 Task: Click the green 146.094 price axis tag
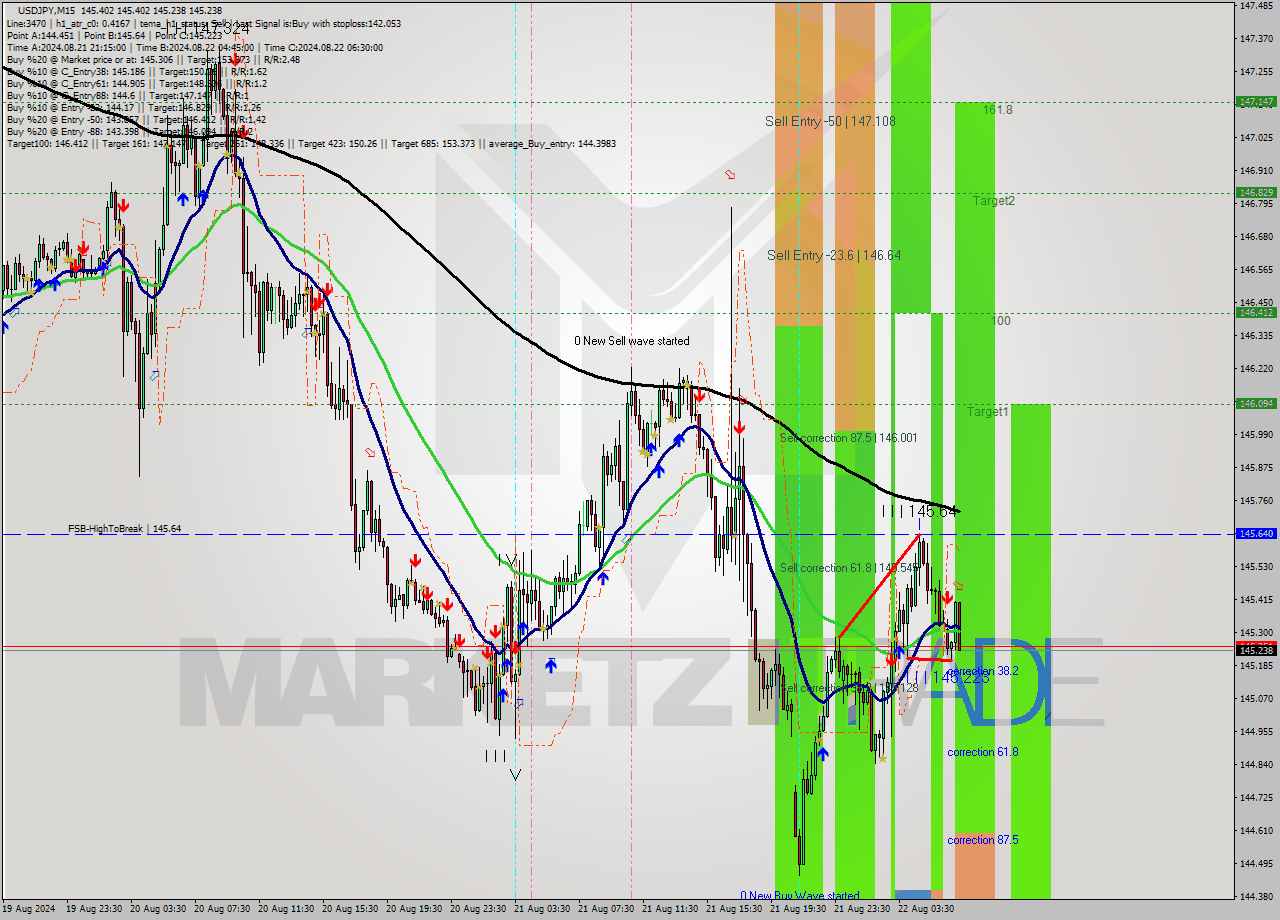click(1256, 403)
